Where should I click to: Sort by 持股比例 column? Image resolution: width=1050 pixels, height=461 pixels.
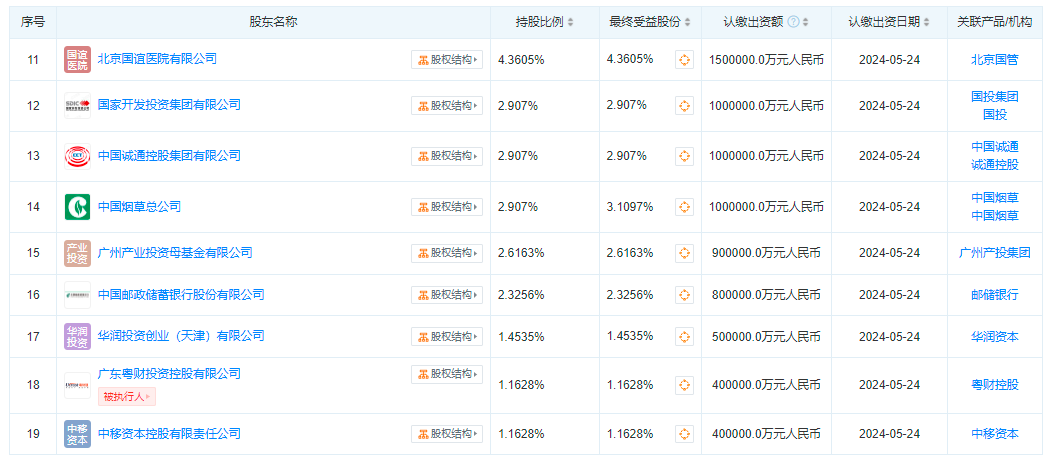[571, 22]
